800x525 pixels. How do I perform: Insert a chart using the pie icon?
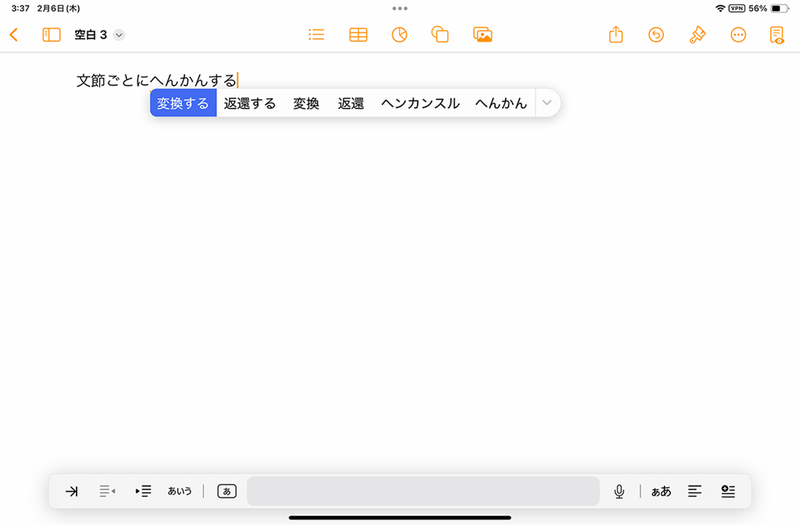tap(399, 35)
